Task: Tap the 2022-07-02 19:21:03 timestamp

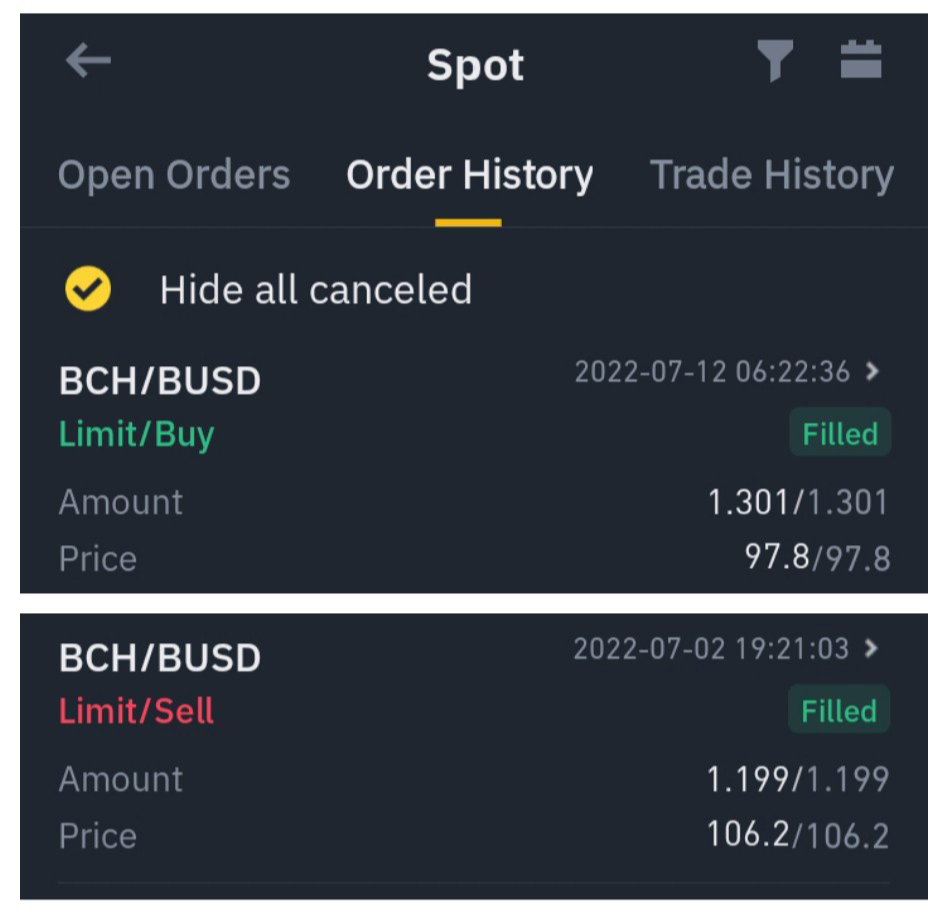Action: click(x=711, y=649)
